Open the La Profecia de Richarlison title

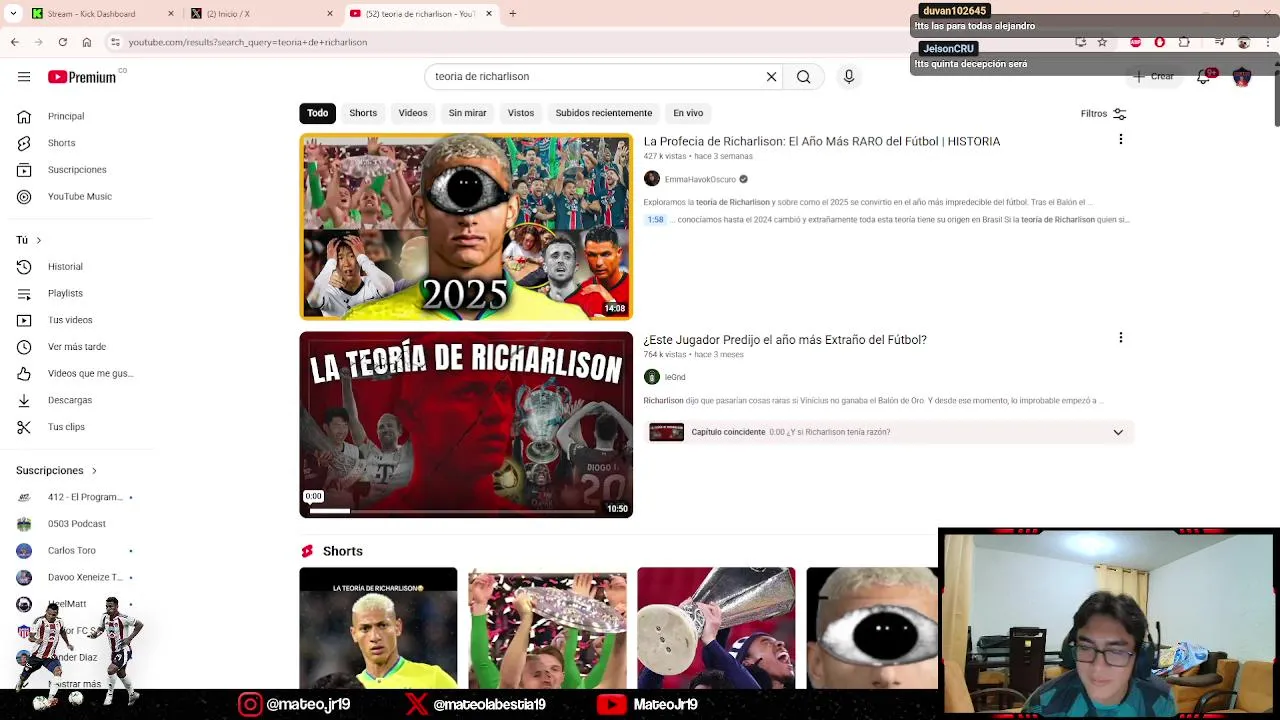click(821, 141)
